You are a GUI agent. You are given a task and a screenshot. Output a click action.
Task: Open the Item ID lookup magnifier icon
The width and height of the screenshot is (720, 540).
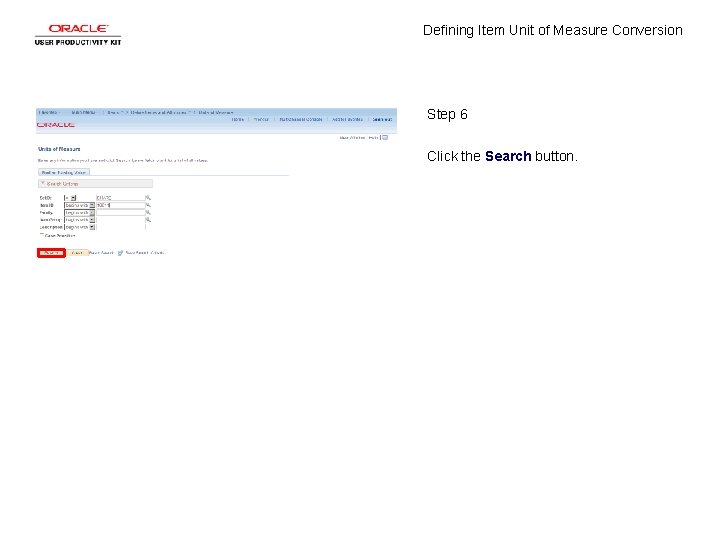pyautogui.click(x=148, y=205)
